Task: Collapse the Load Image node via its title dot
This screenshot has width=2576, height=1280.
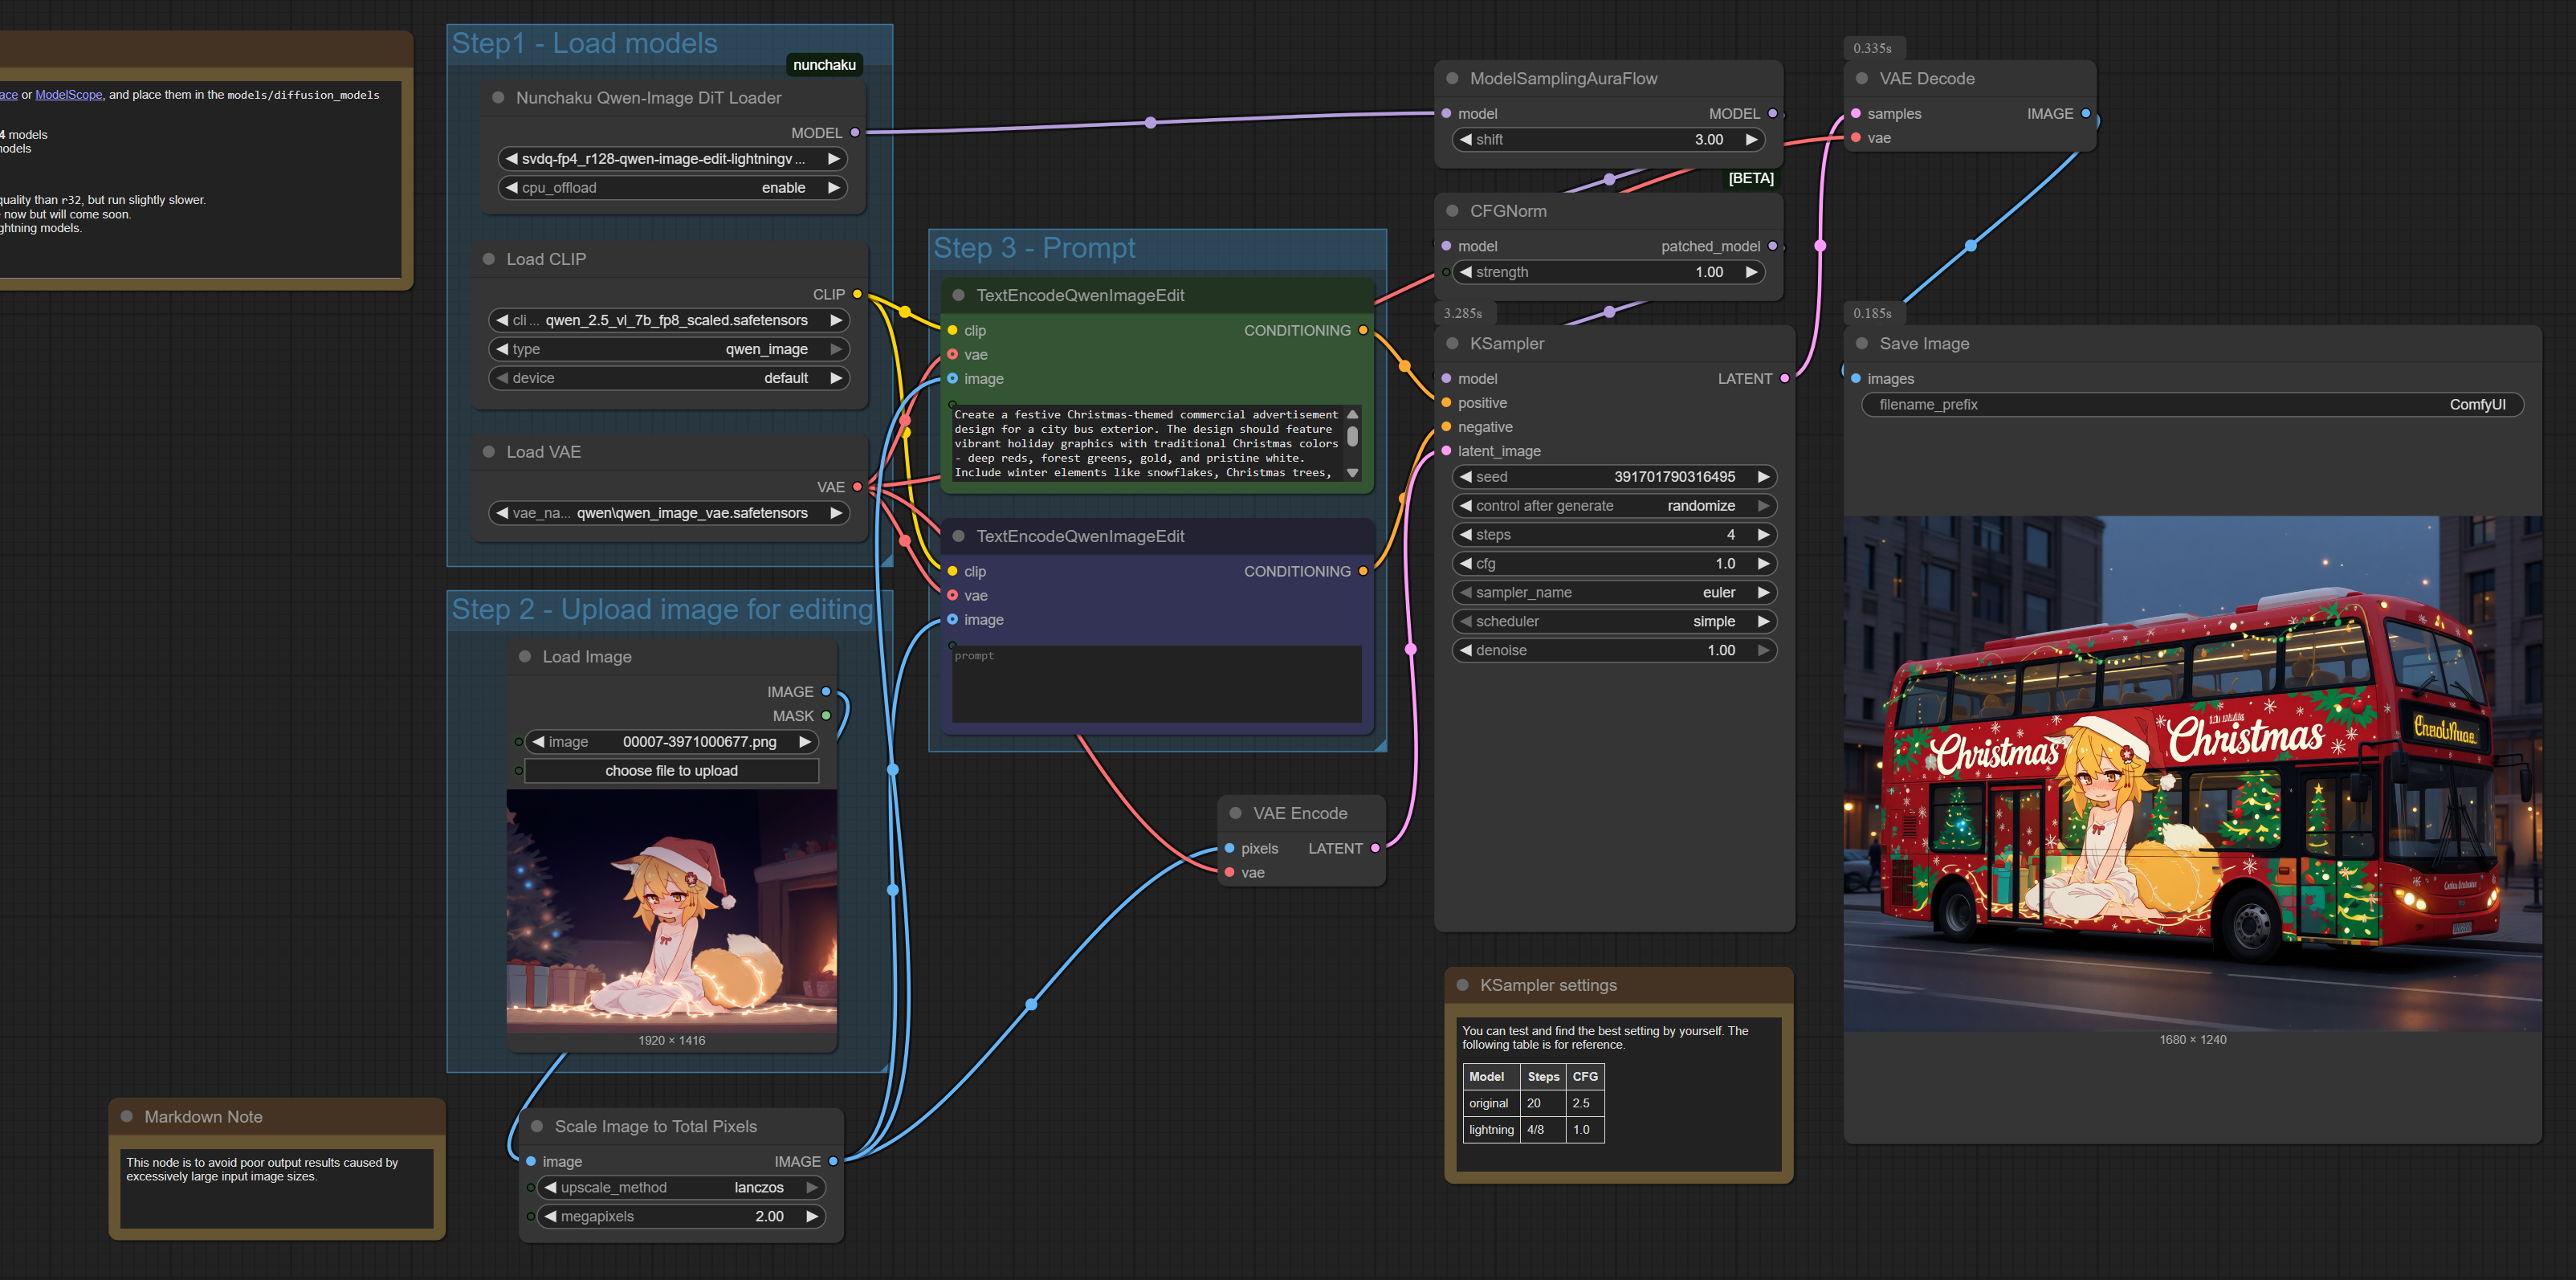Action: click(525, 656)
